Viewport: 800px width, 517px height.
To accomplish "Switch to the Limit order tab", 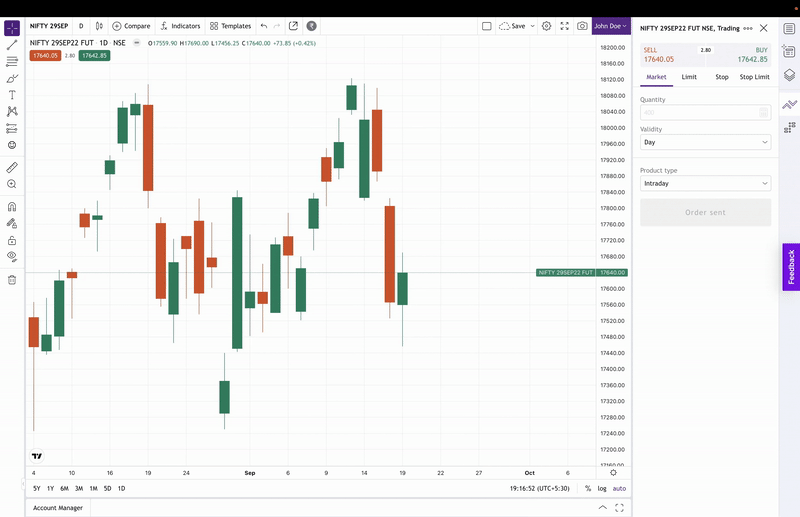I will coord(689,77).
